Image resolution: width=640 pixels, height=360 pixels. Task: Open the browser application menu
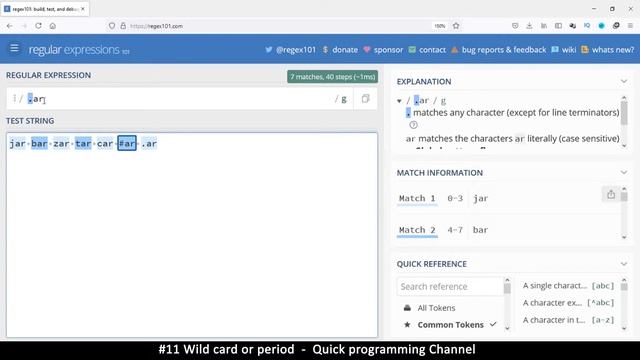(x=630, y=26)
